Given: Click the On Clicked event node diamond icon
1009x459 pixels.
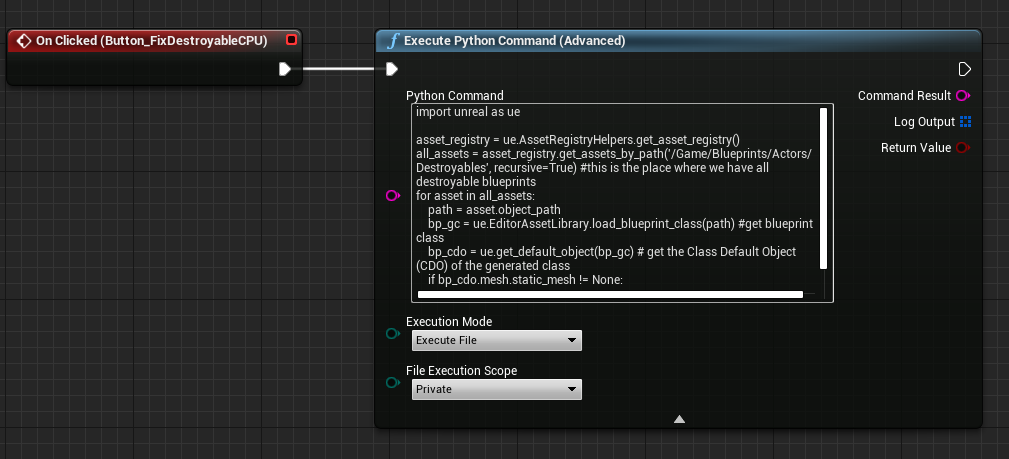Looking at the screenshot, I should pos(22,41).
